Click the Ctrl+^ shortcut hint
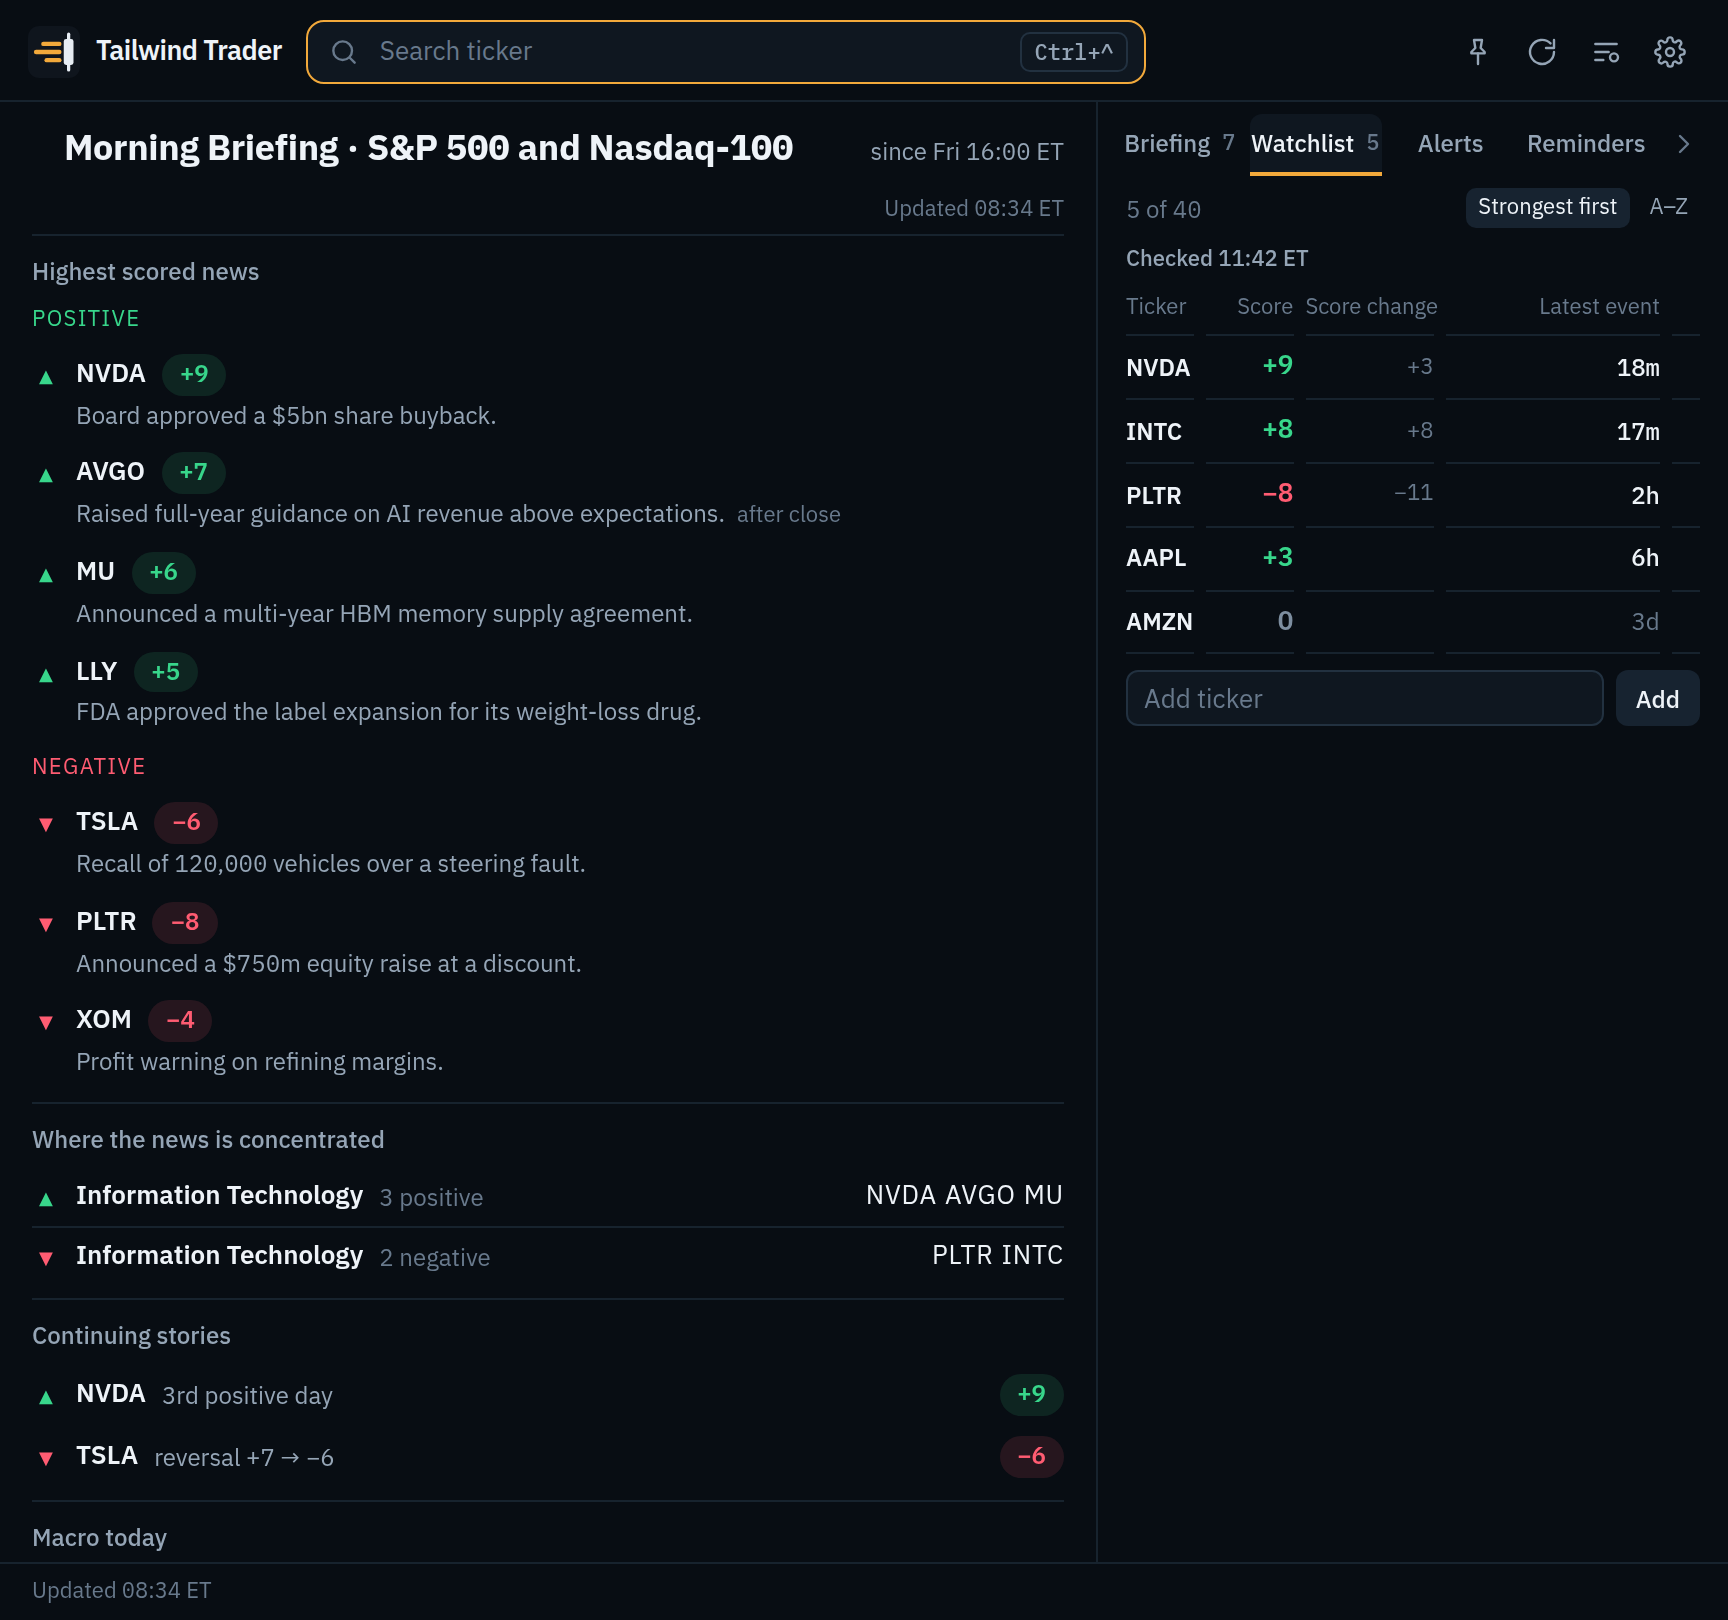 click(1073, 52)
